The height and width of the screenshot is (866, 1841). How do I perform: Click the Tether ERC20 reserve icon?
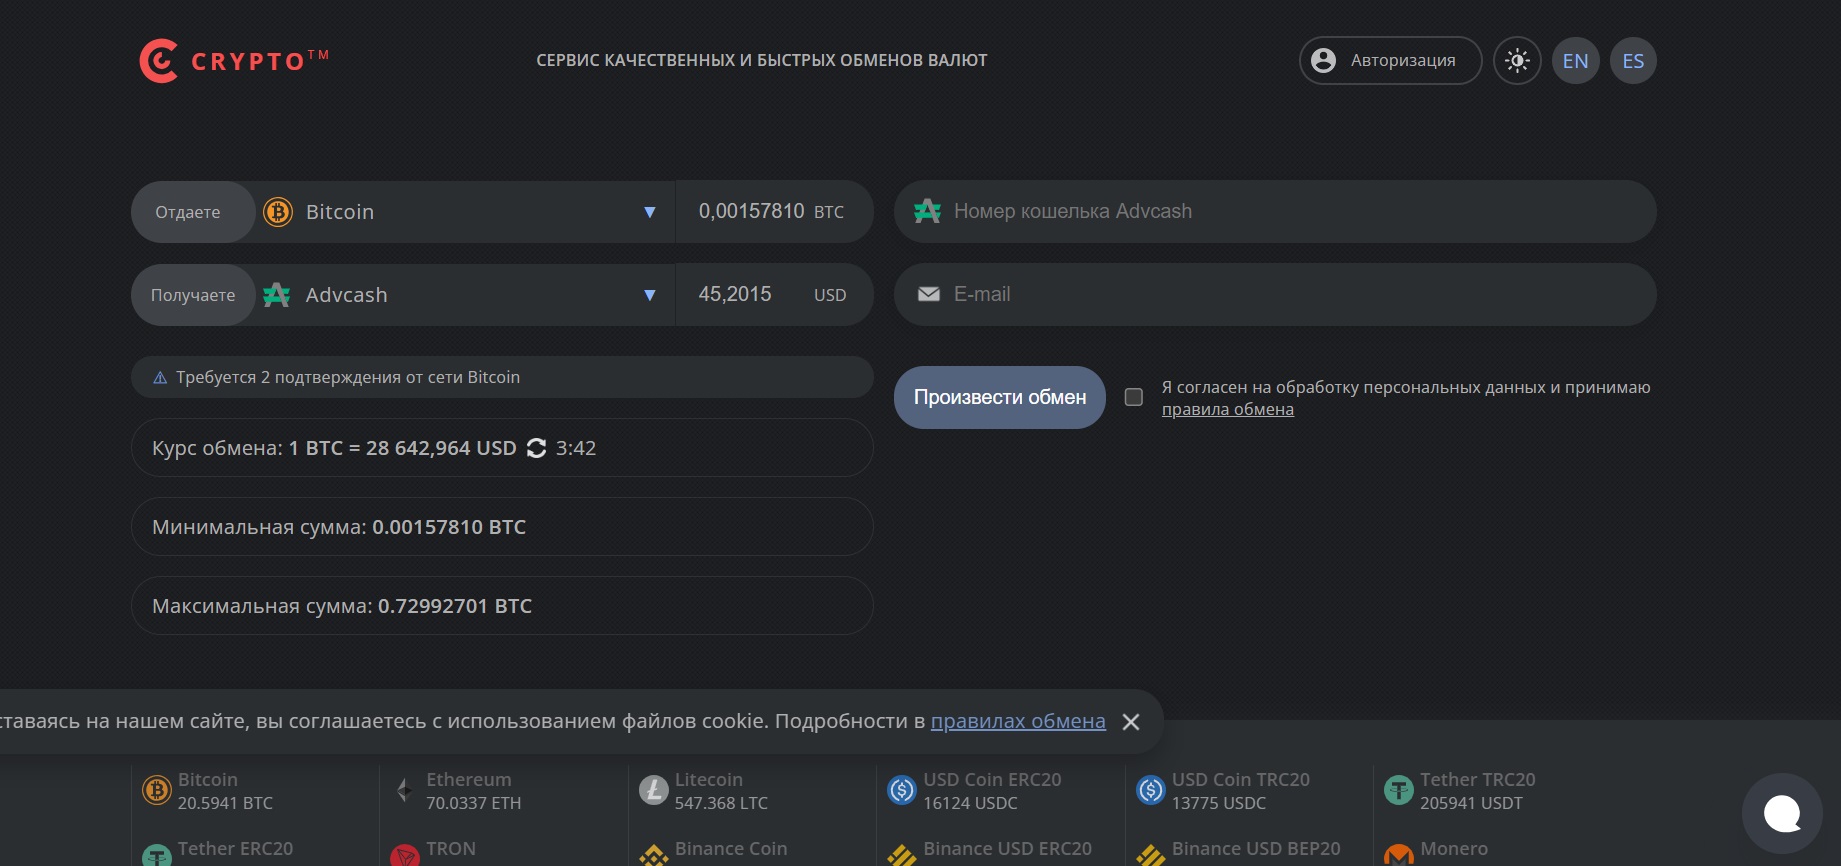tap(157, 855)
